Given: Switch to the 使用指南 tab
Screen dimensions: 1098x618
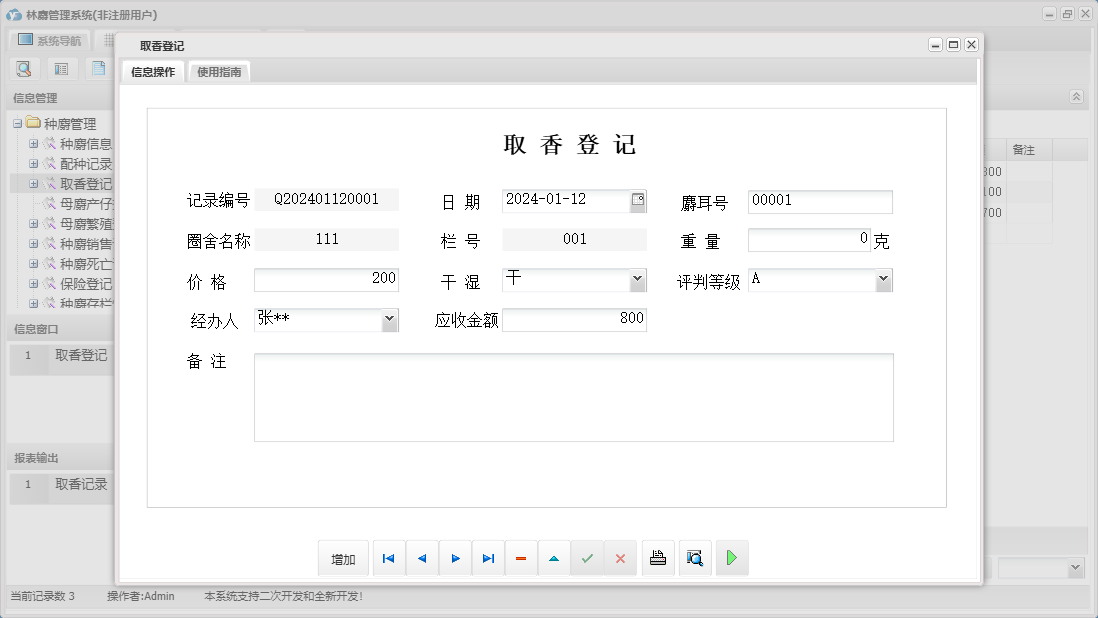Looking at the screenshot, I should [218, 71].
